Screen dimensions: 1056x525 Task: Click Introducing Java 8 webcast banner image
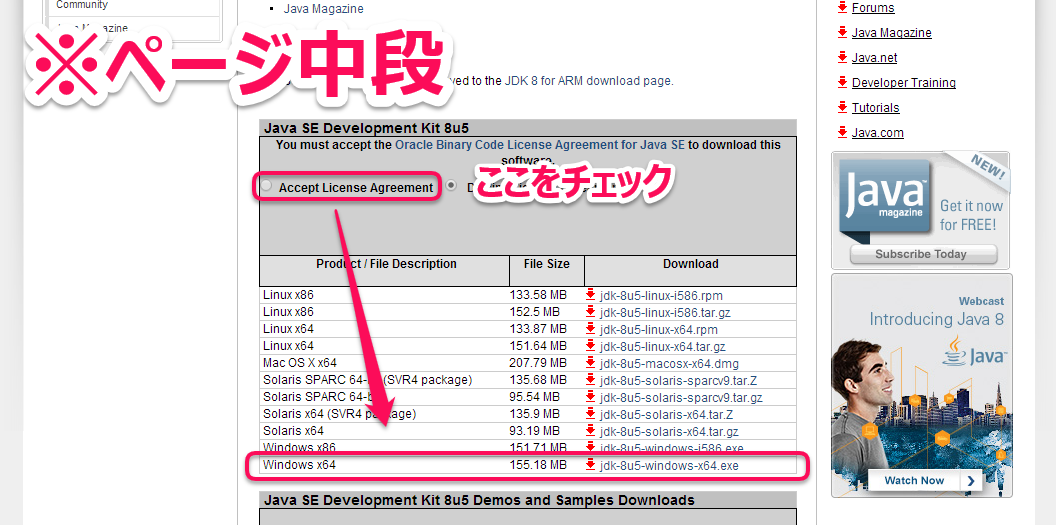tap(922, 386)
